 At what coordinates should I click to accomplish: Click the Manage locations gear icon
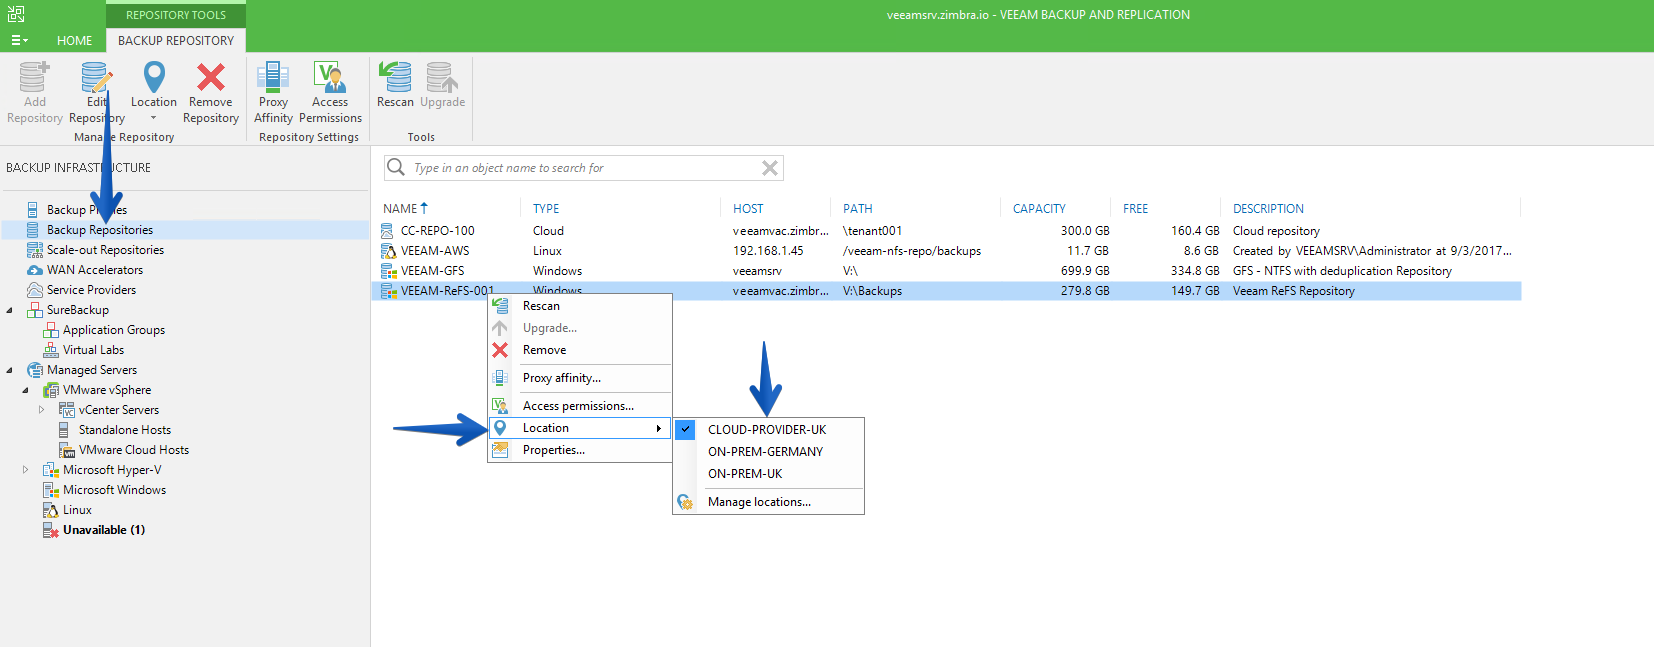pyautogui.click(x=685, y=502)
